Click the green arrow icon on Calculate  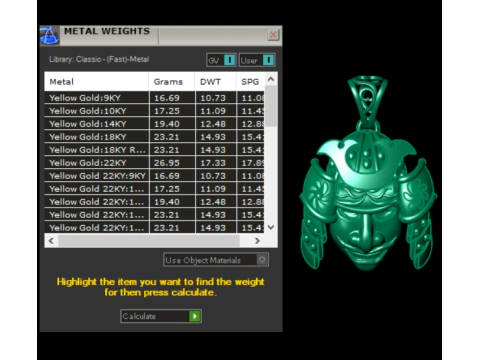(x=195, y=316)
